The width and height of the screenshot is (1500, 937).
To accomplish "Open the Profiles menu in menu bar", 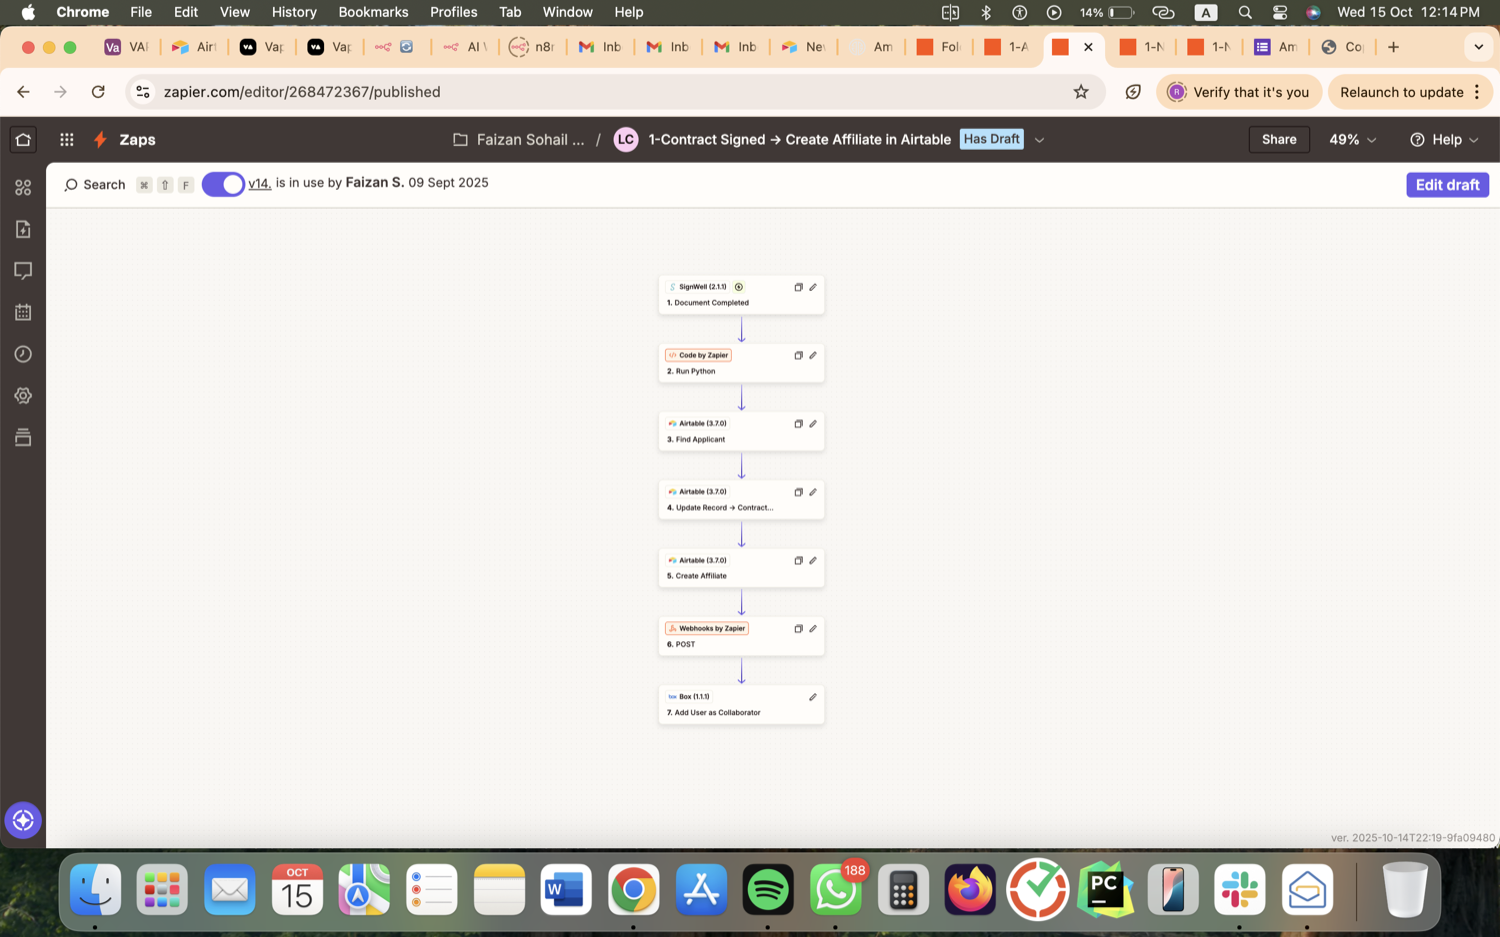I will coord(453,12).
